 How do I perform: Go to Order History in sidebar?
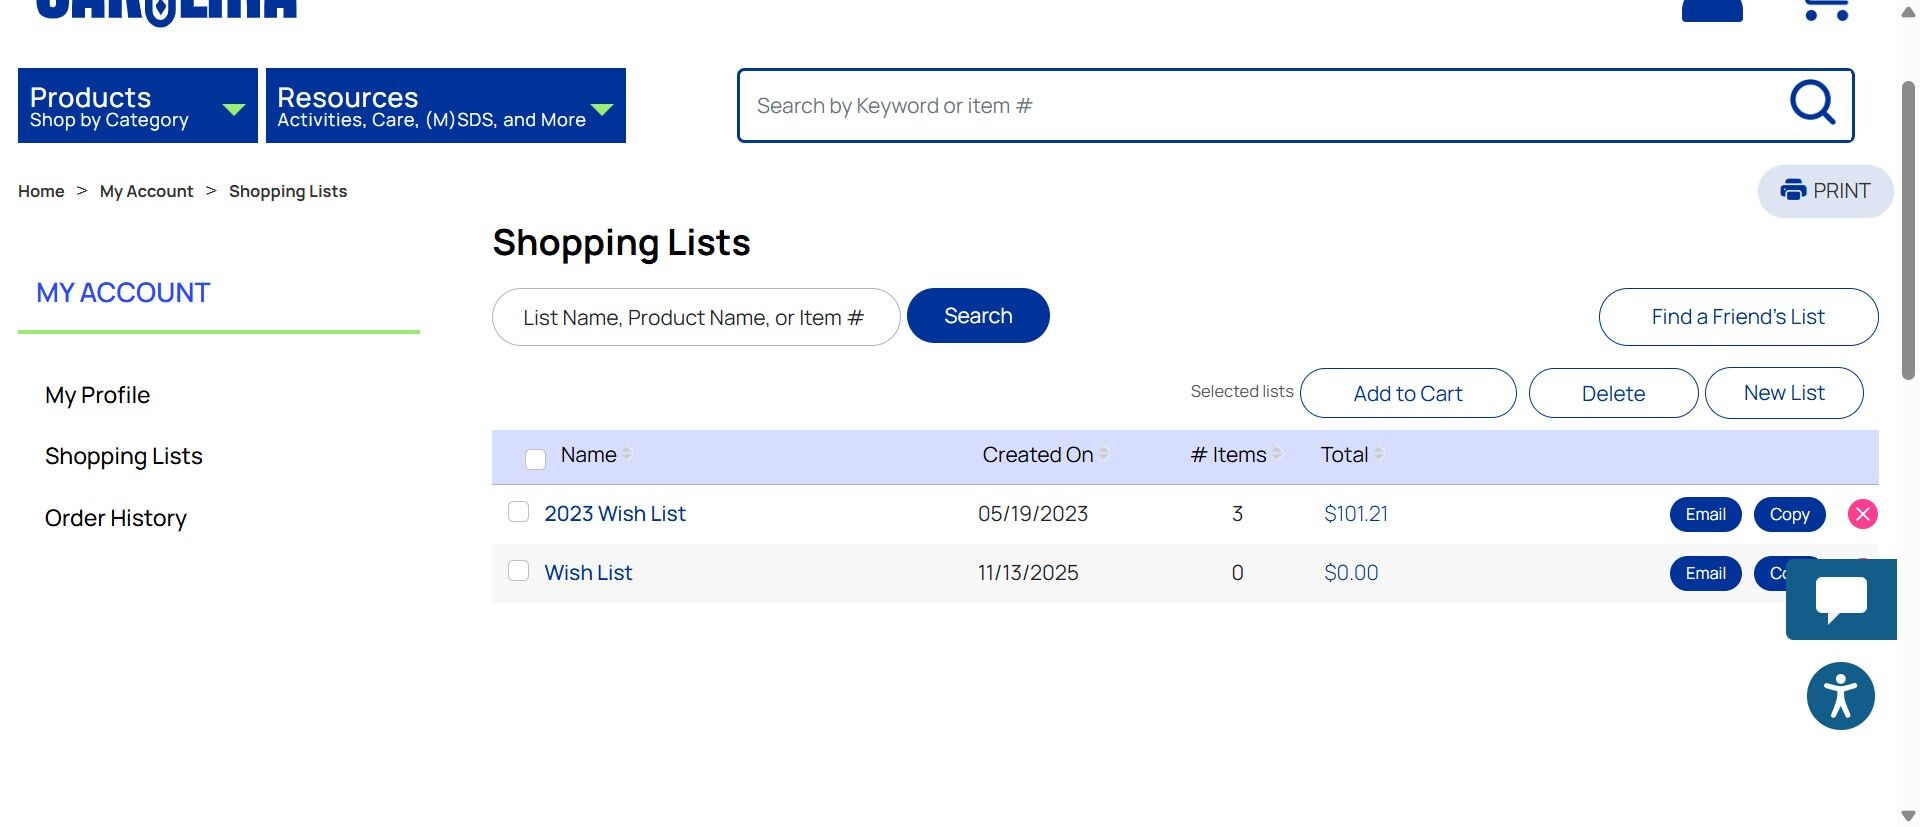click(116, 518)
